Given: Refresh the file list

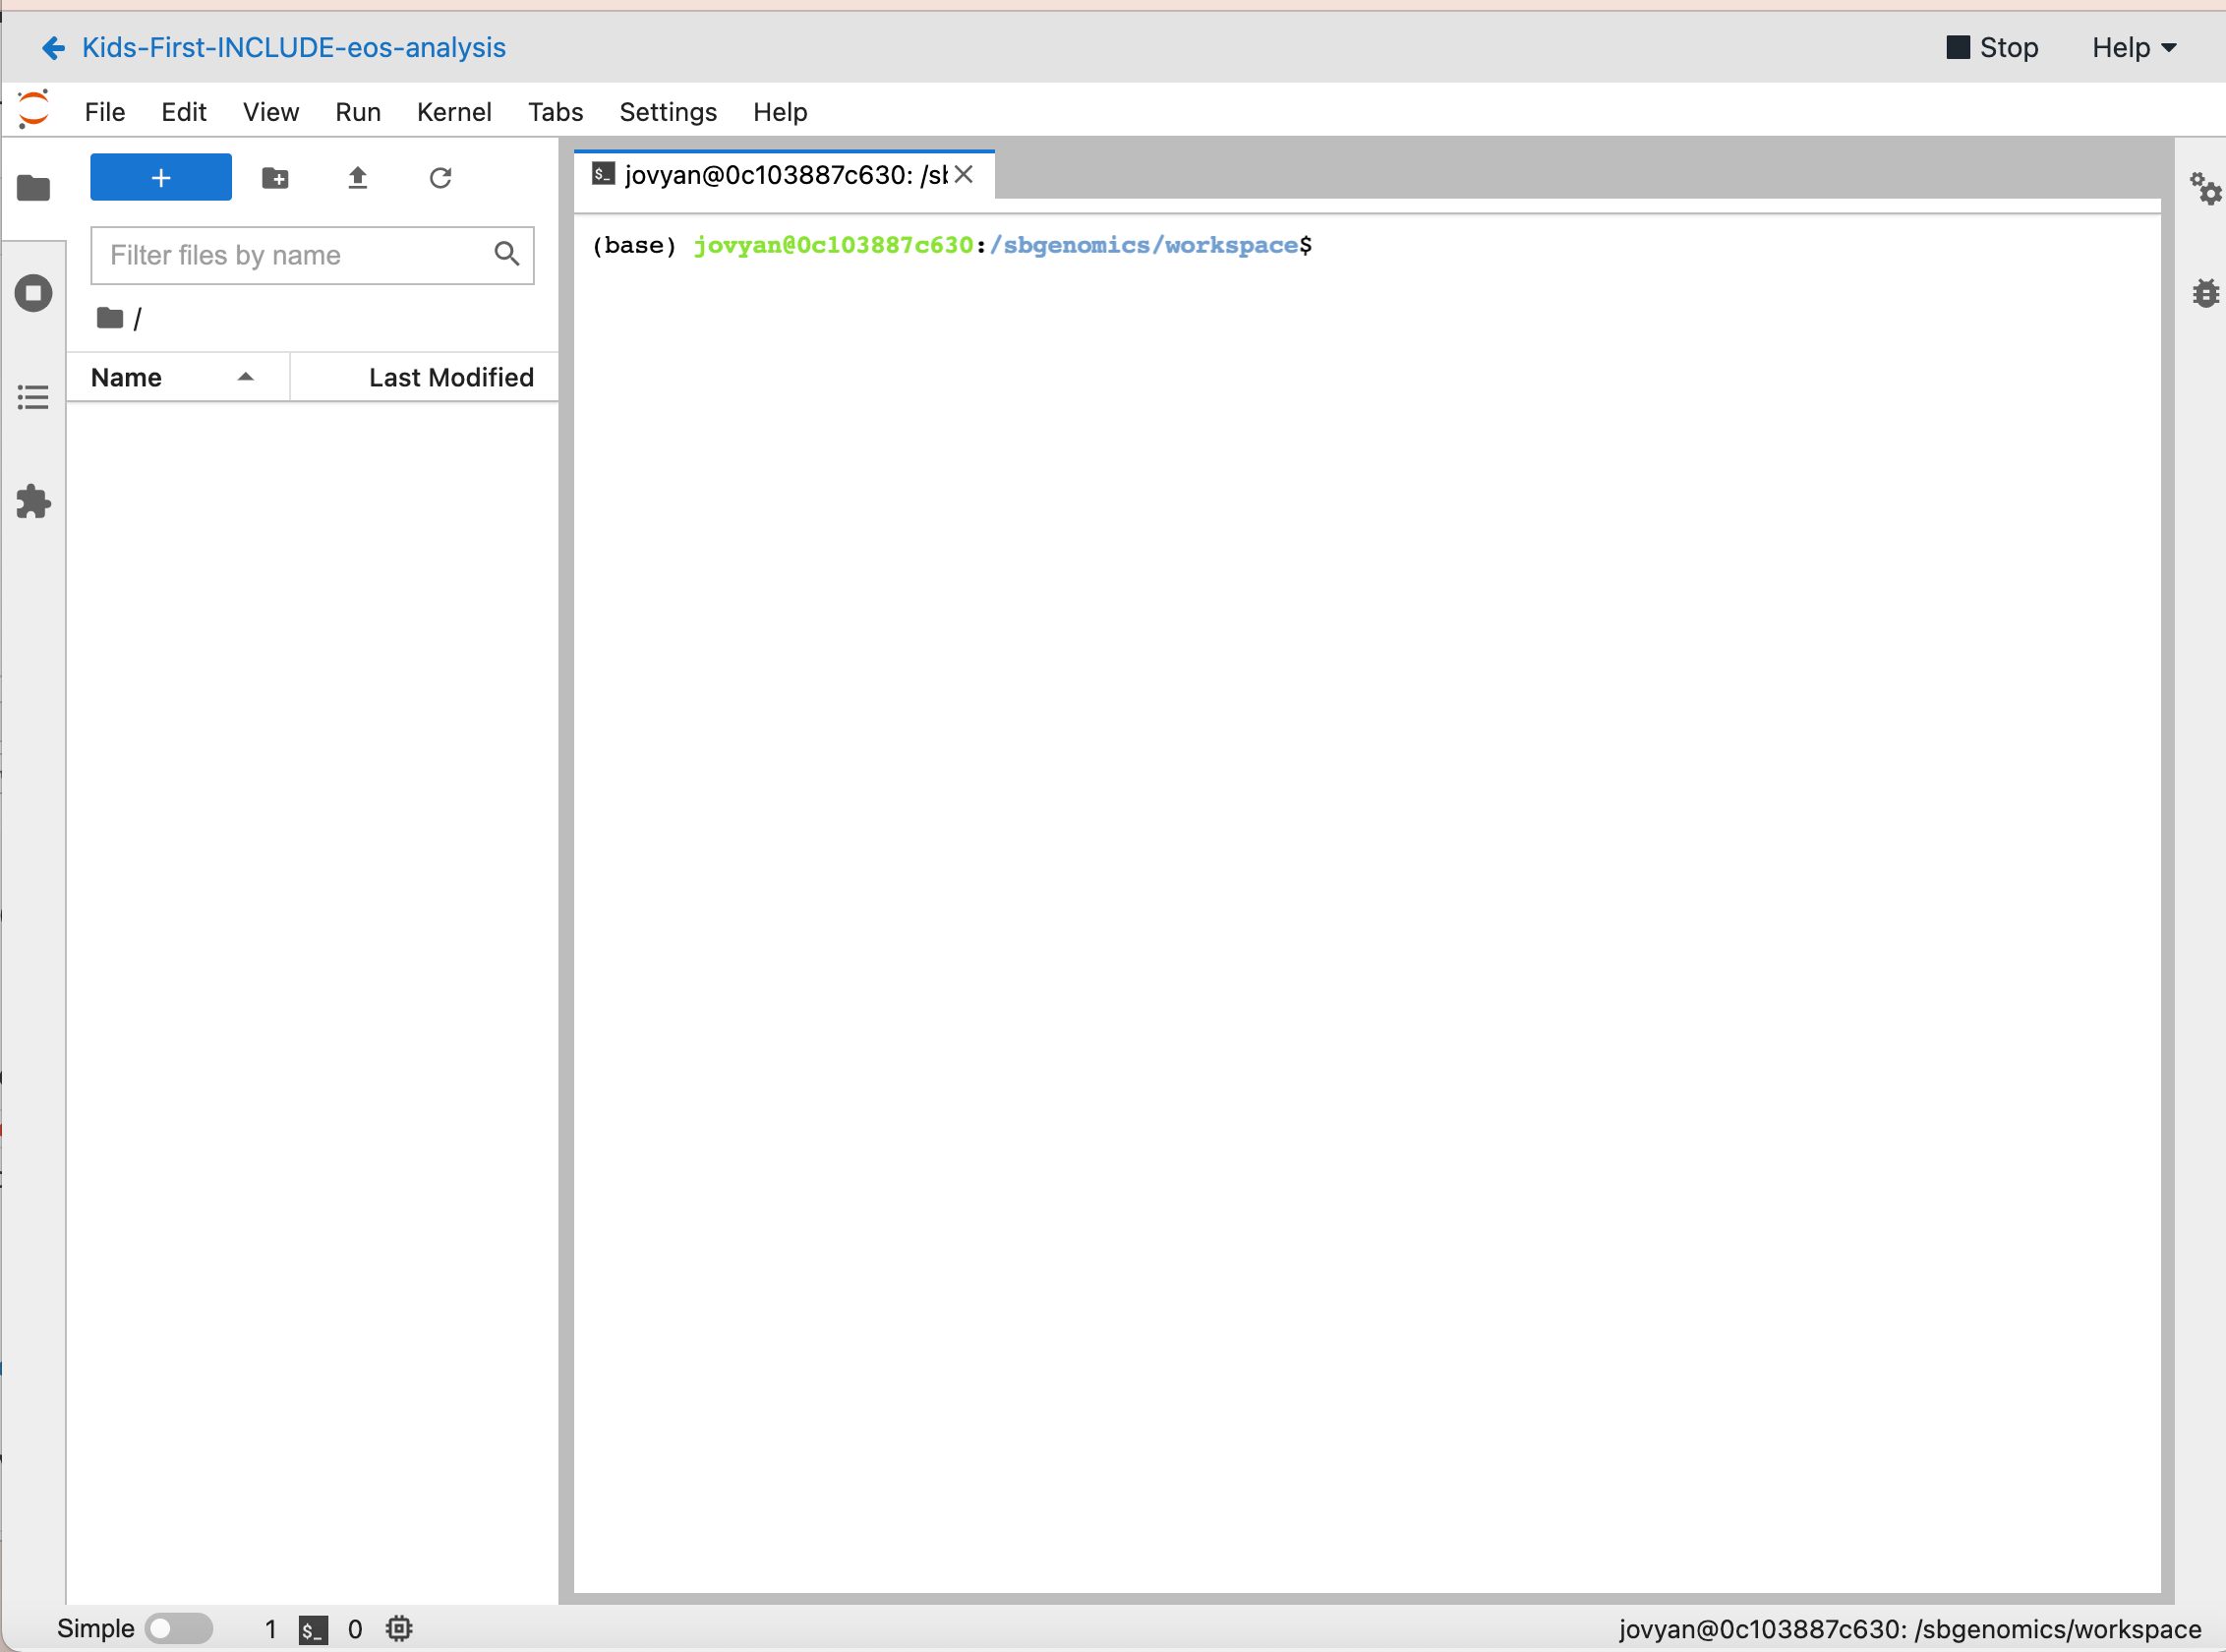Looking at the screenshot, I should [440, 177].
